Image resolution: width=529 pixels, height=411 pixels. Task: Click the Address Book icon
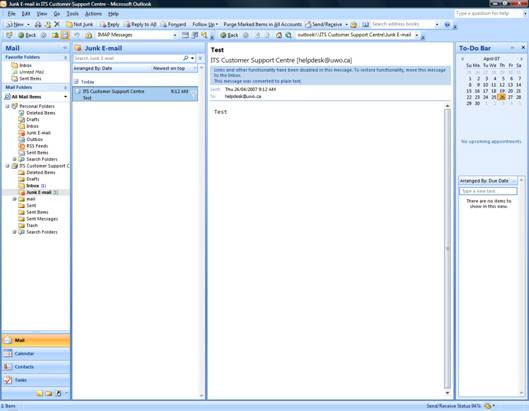pyautogui.click(x=366, y=24)
